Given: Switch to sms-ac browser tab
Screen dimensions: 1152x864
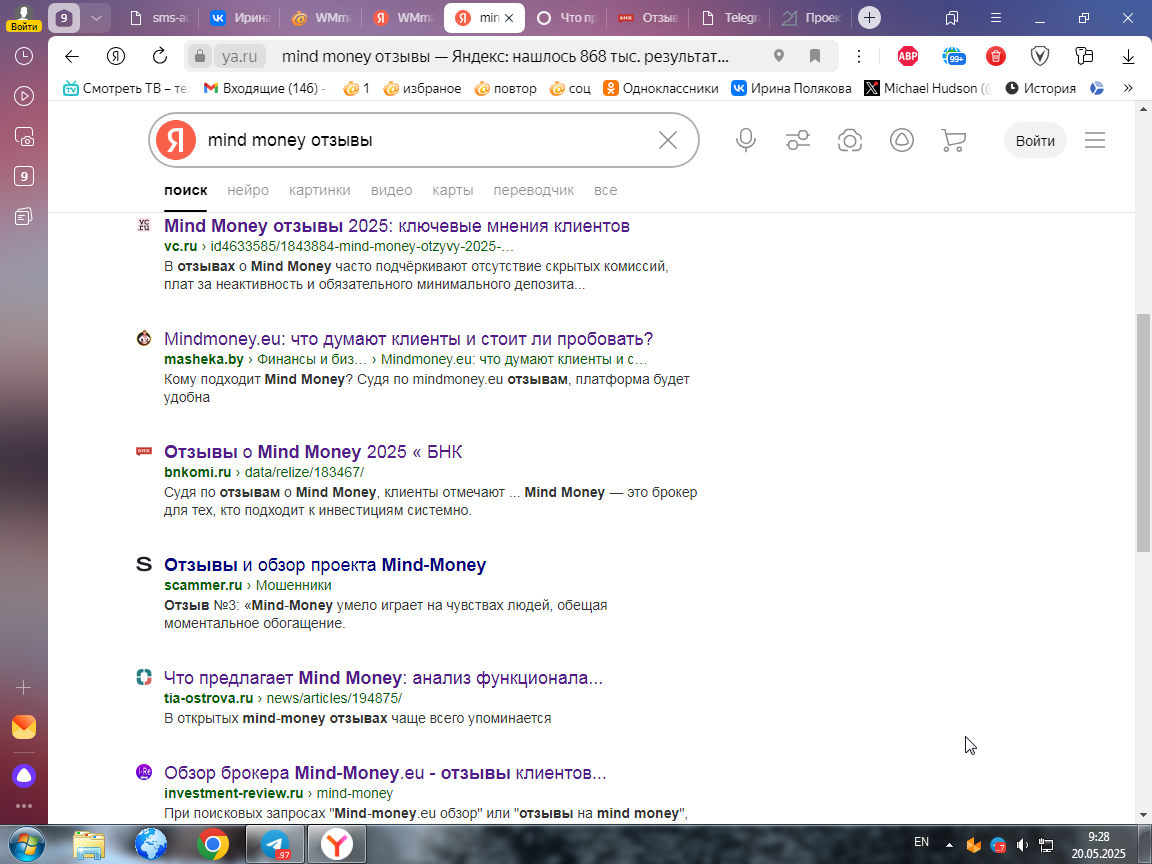Looking at the screenshot, I should pos(159,18).
